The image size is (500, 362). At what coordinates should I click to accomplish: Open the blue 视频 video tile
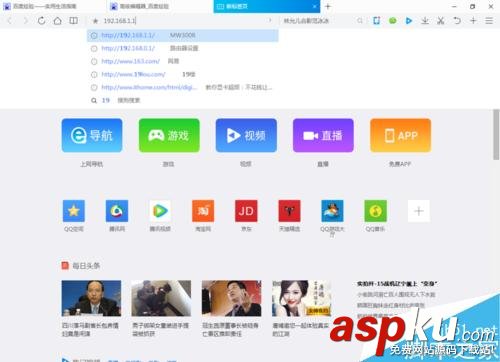[246, 135]
